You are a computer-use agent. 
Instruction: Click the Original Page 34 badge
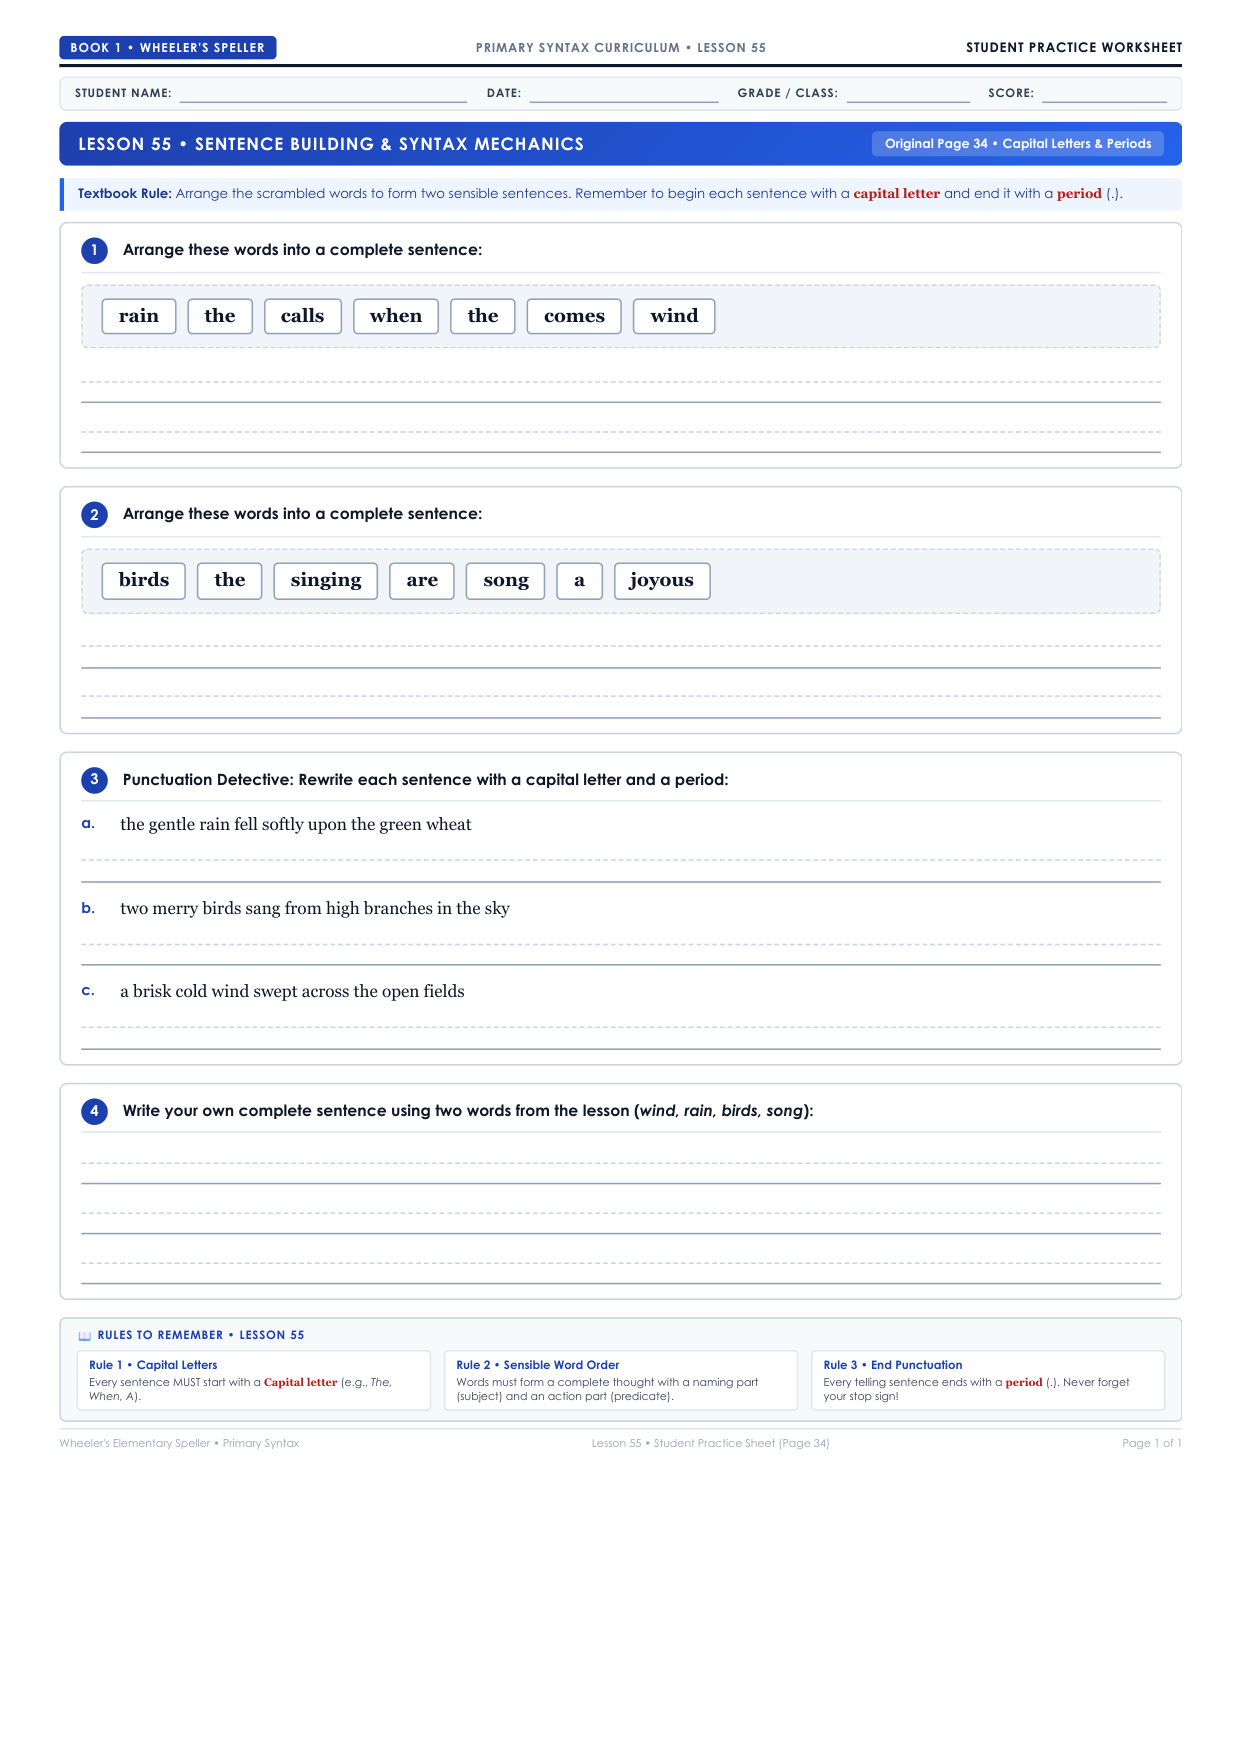click(x=1018, y=144)
